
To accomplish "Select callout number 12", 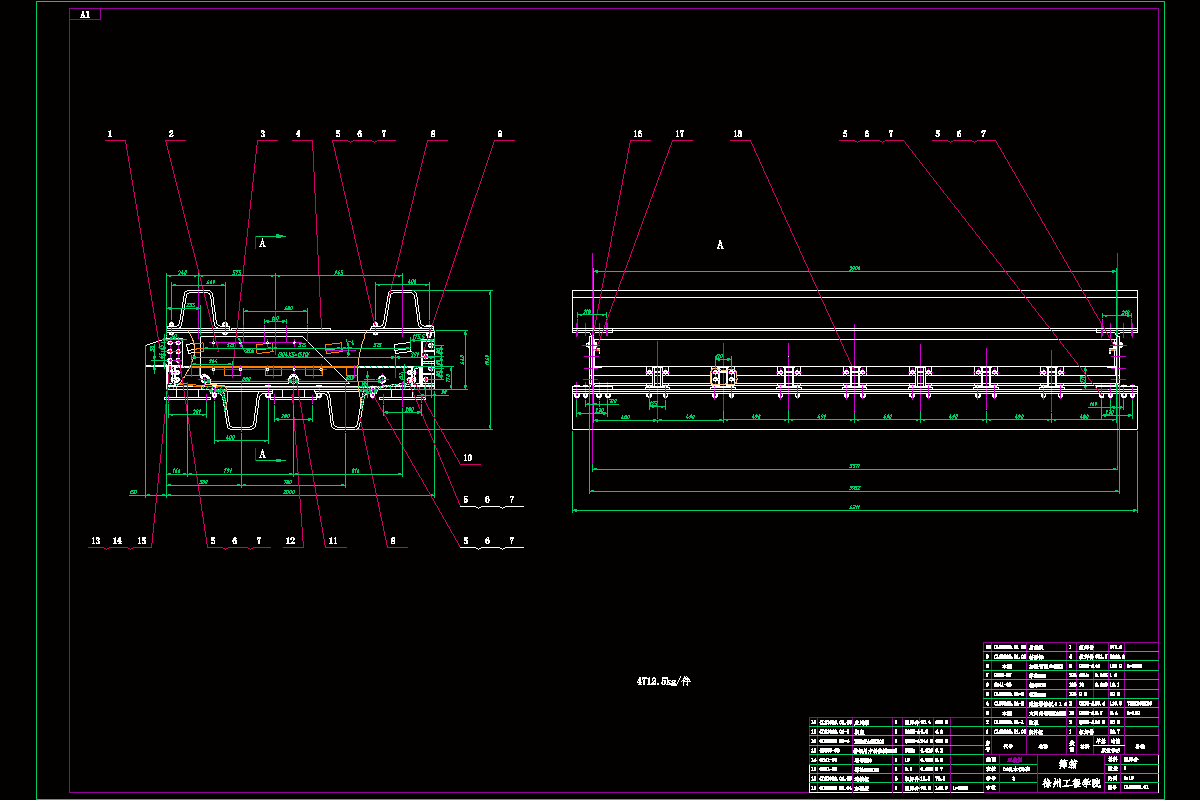I will point(291,541).
